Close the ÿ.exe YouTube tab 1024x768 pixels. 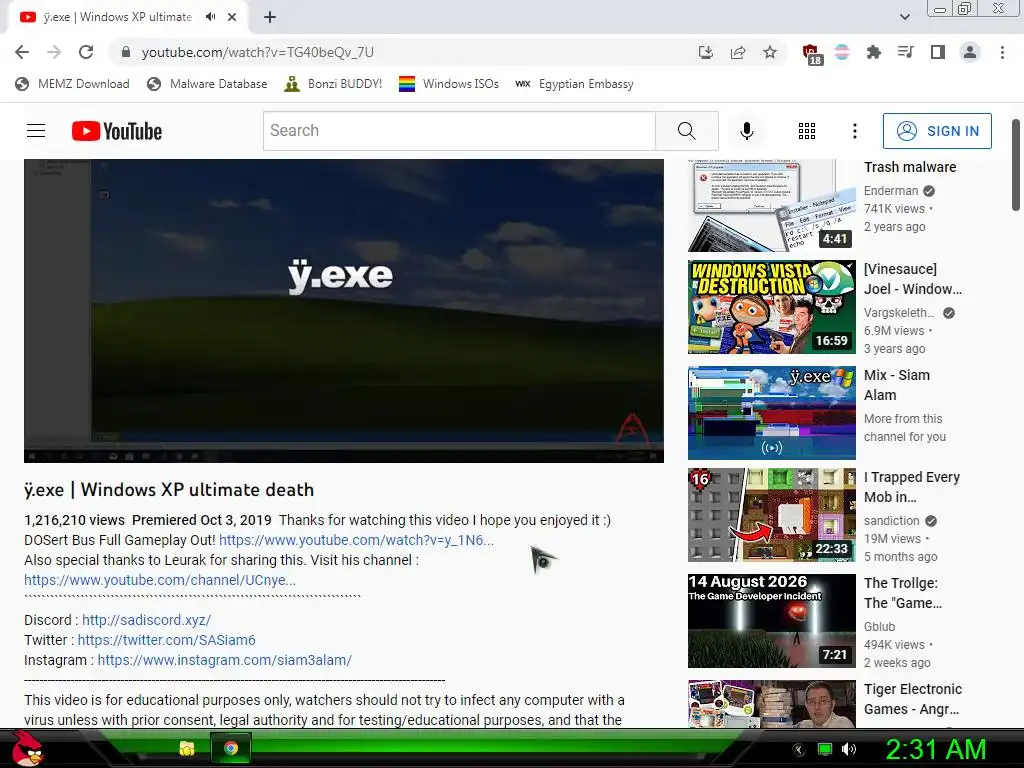[x=232, y=17]
